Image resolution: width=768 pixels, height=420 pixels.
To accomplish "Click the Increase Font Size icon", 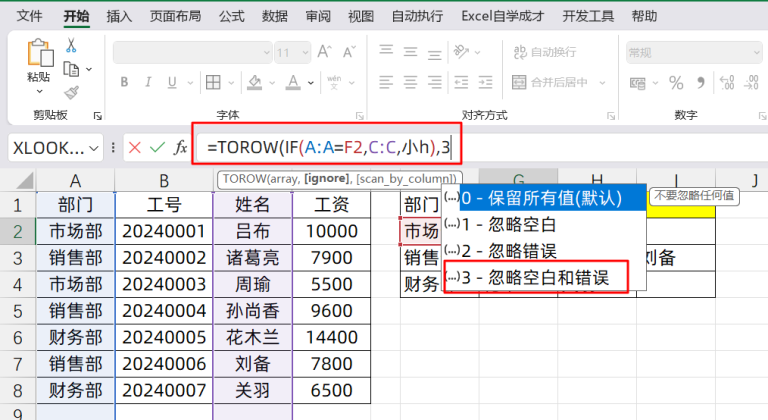I will (324, 52).
